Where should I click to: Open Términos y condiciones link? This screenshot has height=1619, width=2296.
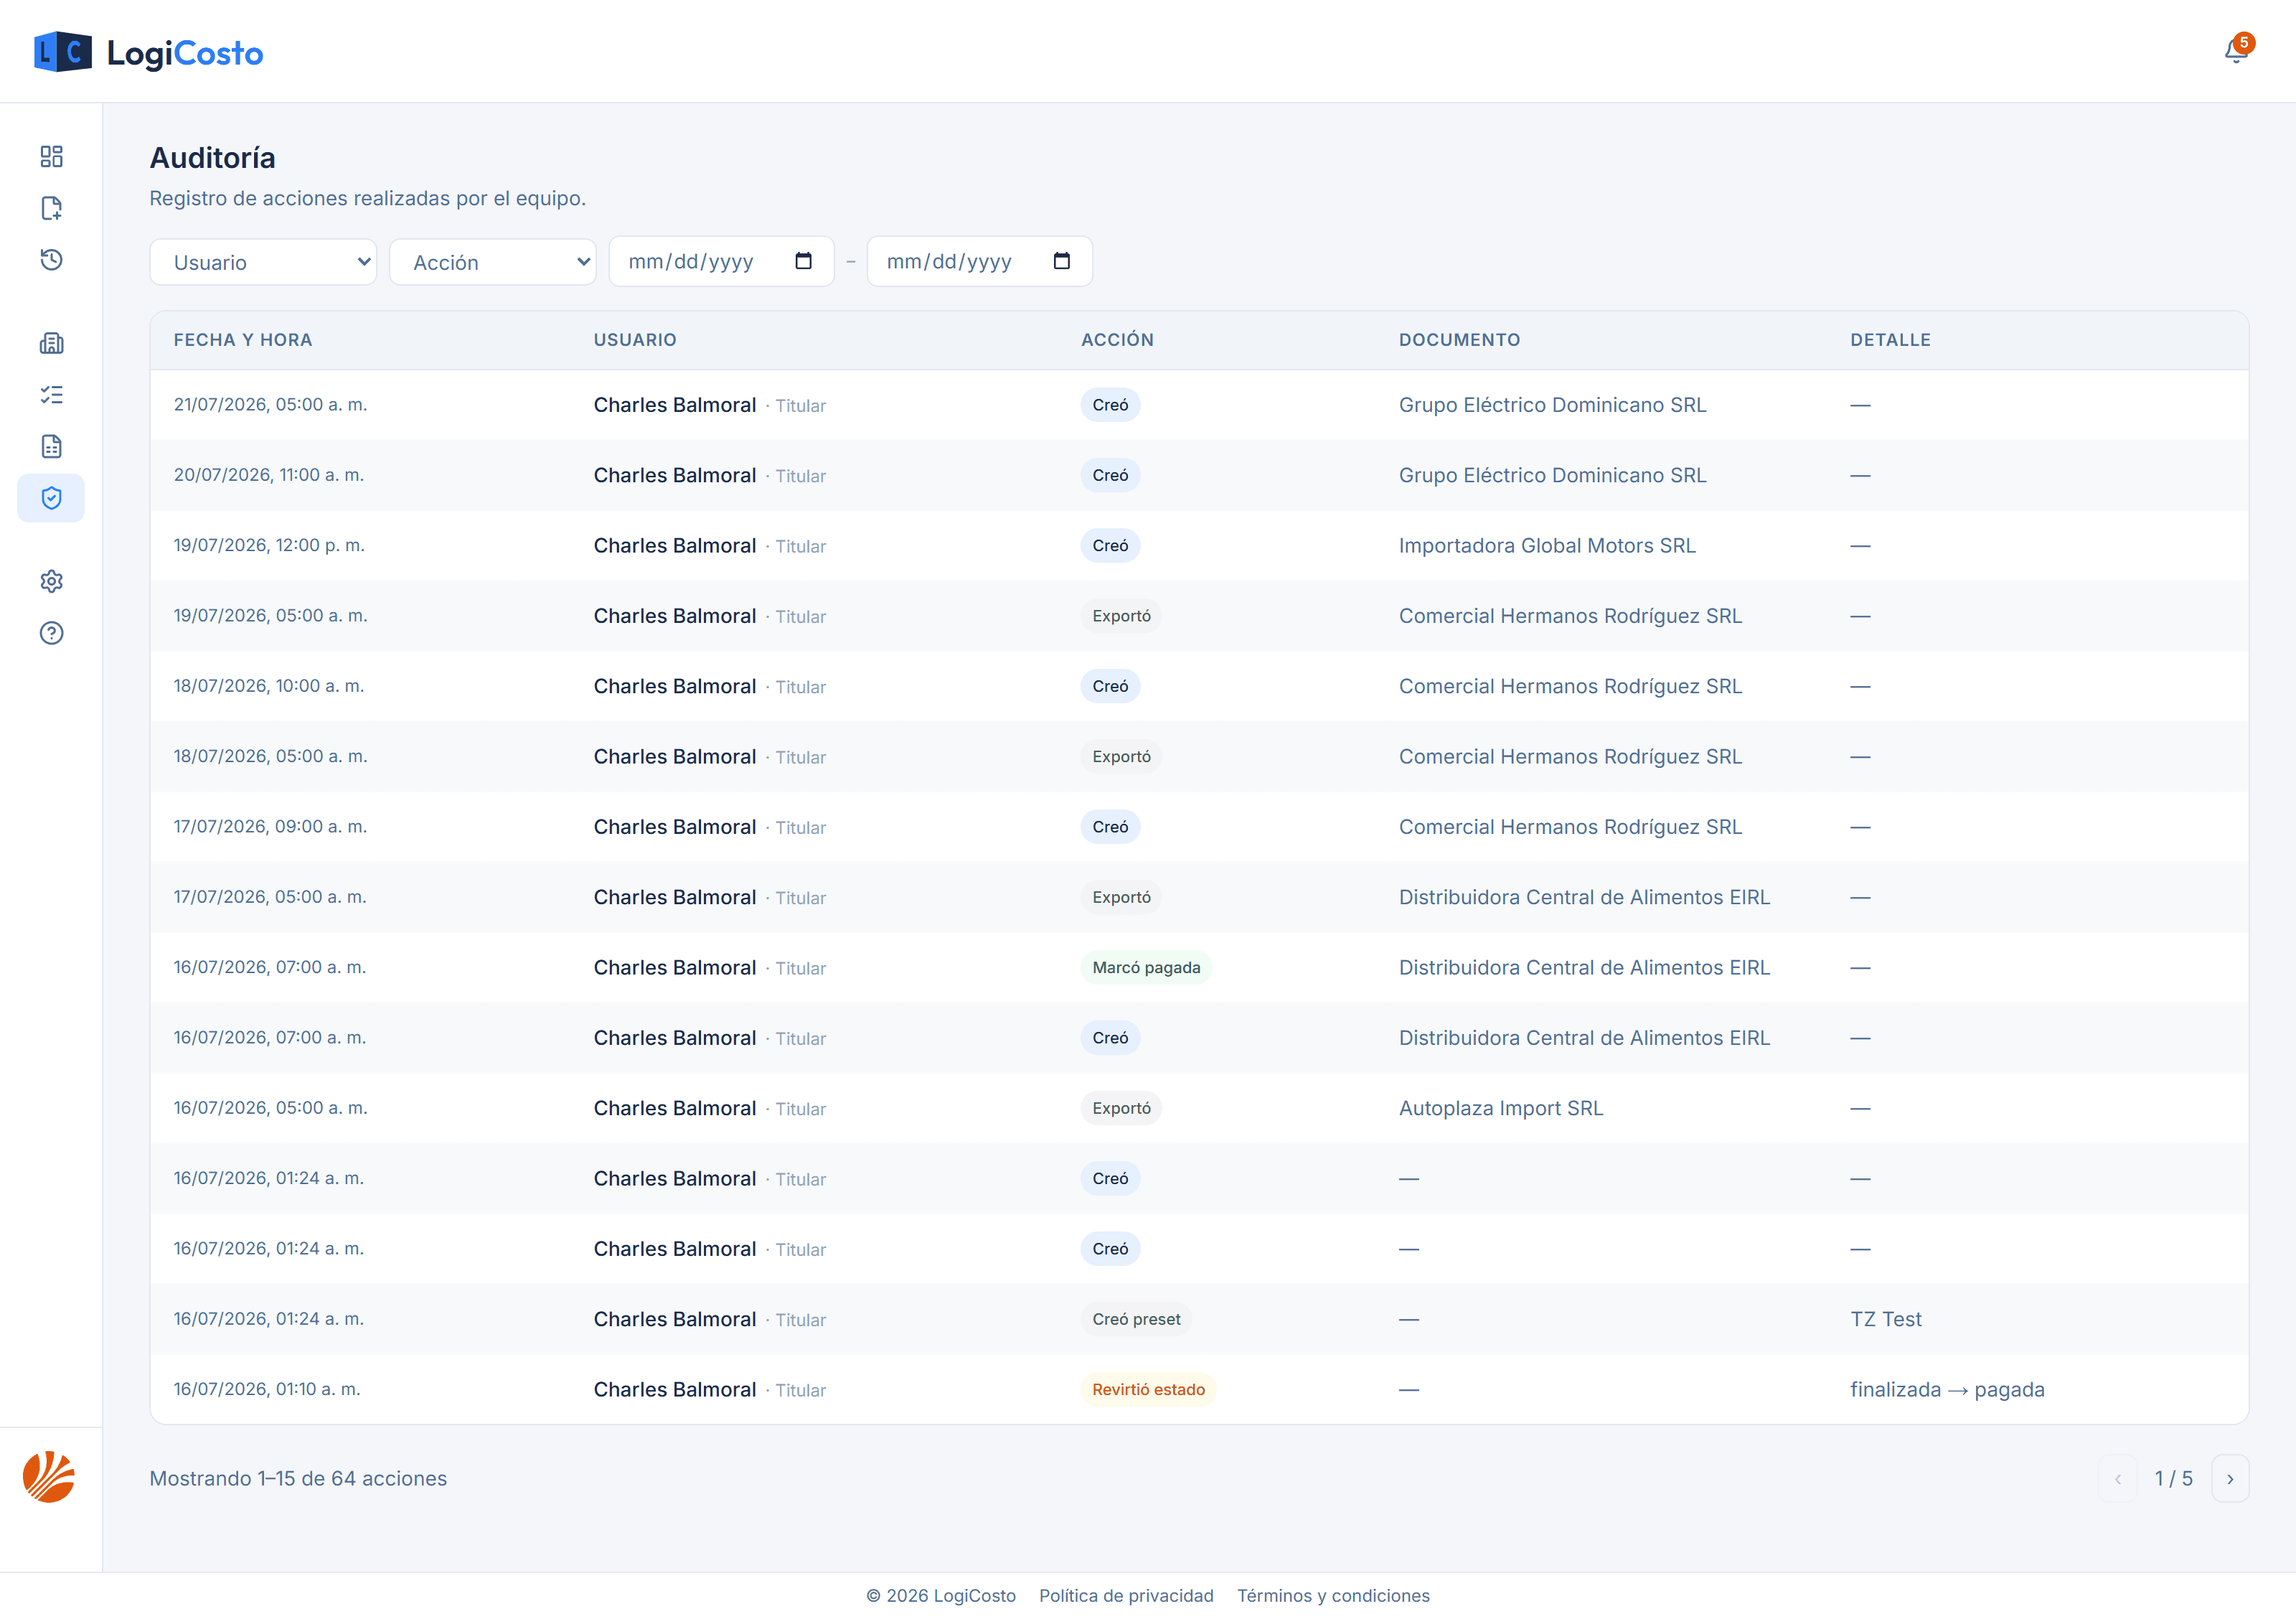(x=1333, y=1596)
